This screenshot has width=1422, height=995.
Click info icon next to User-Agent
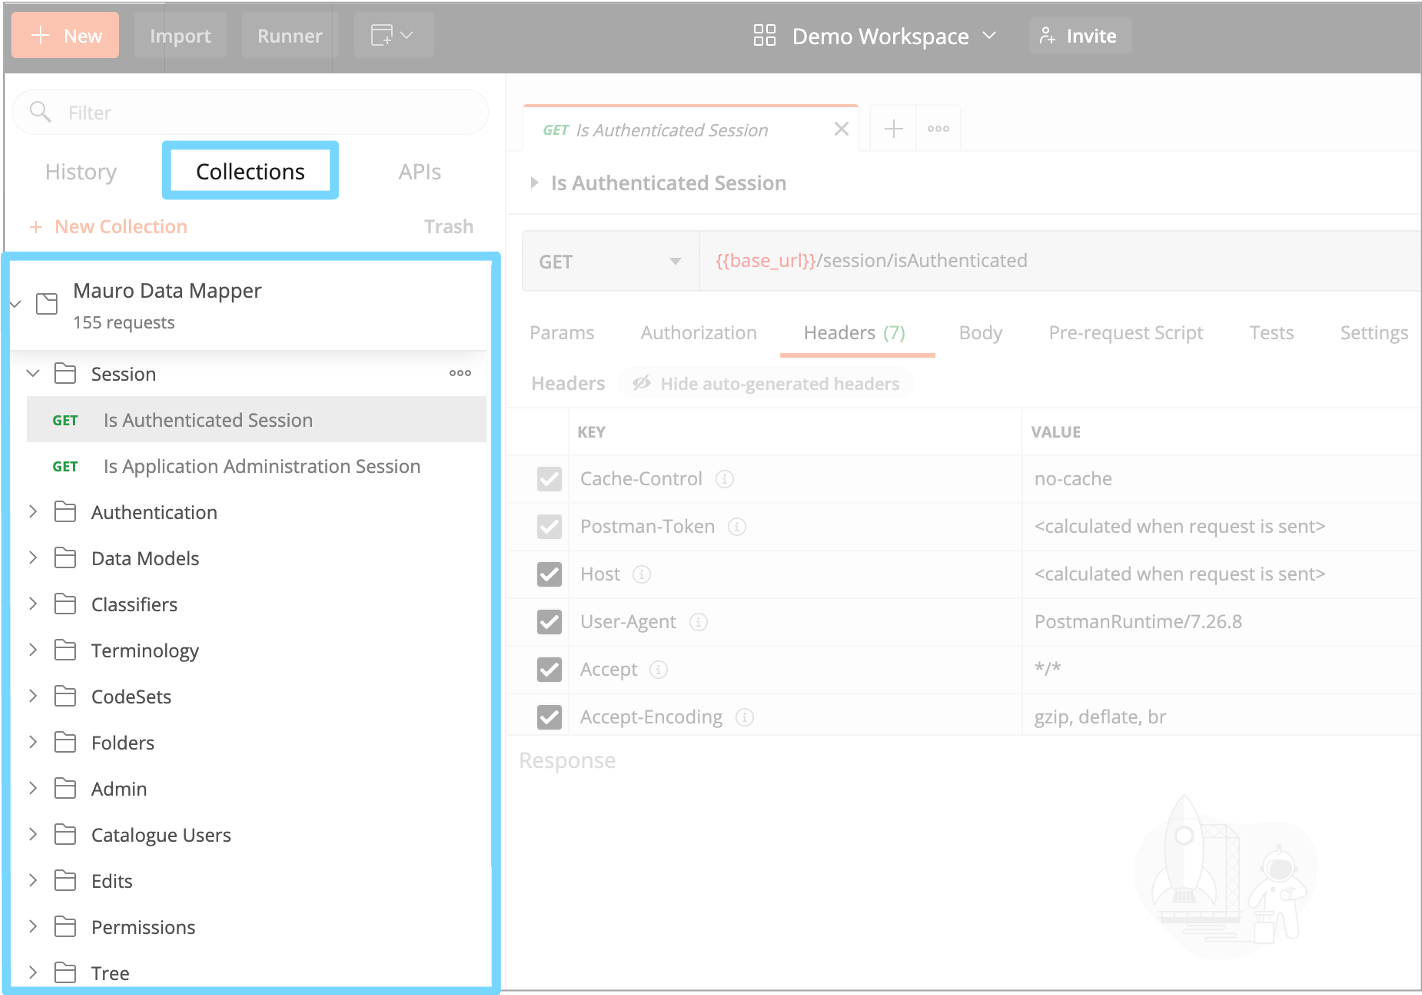(x=699, y=622)
